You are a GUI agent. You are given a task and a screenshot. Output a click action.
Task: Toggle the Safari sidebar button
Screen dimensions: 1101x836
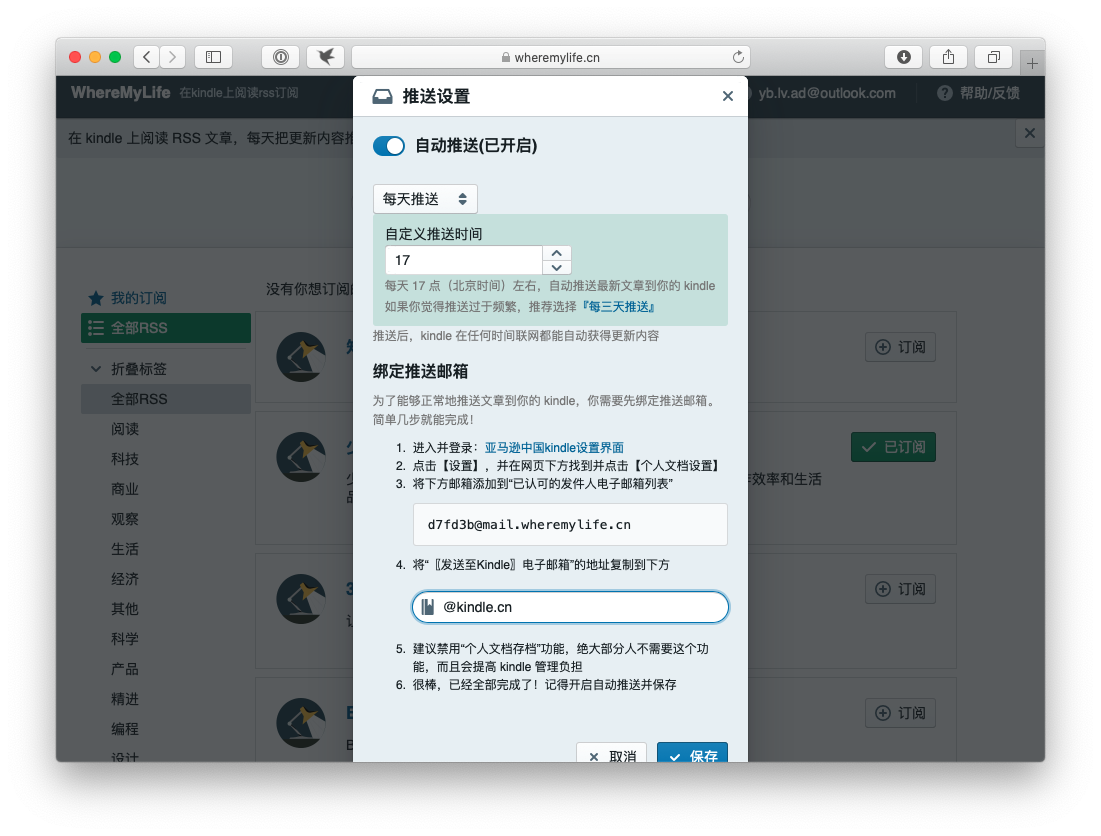(x=213, y=57)
